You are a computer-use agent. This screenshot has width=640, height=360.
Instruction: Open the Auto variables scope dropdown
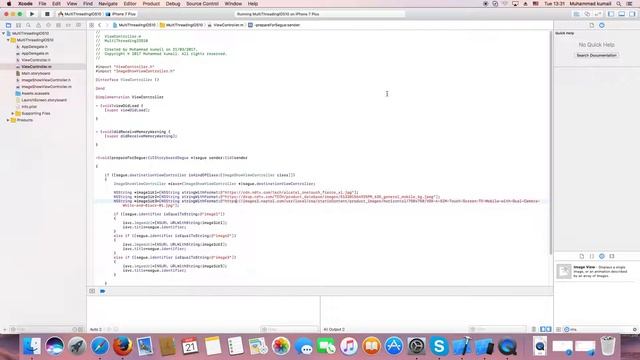[x=96, y=329]
